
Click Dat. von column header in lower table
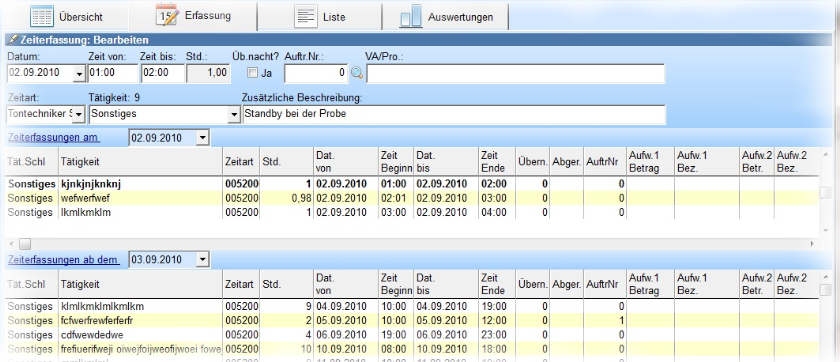(346, 284)
